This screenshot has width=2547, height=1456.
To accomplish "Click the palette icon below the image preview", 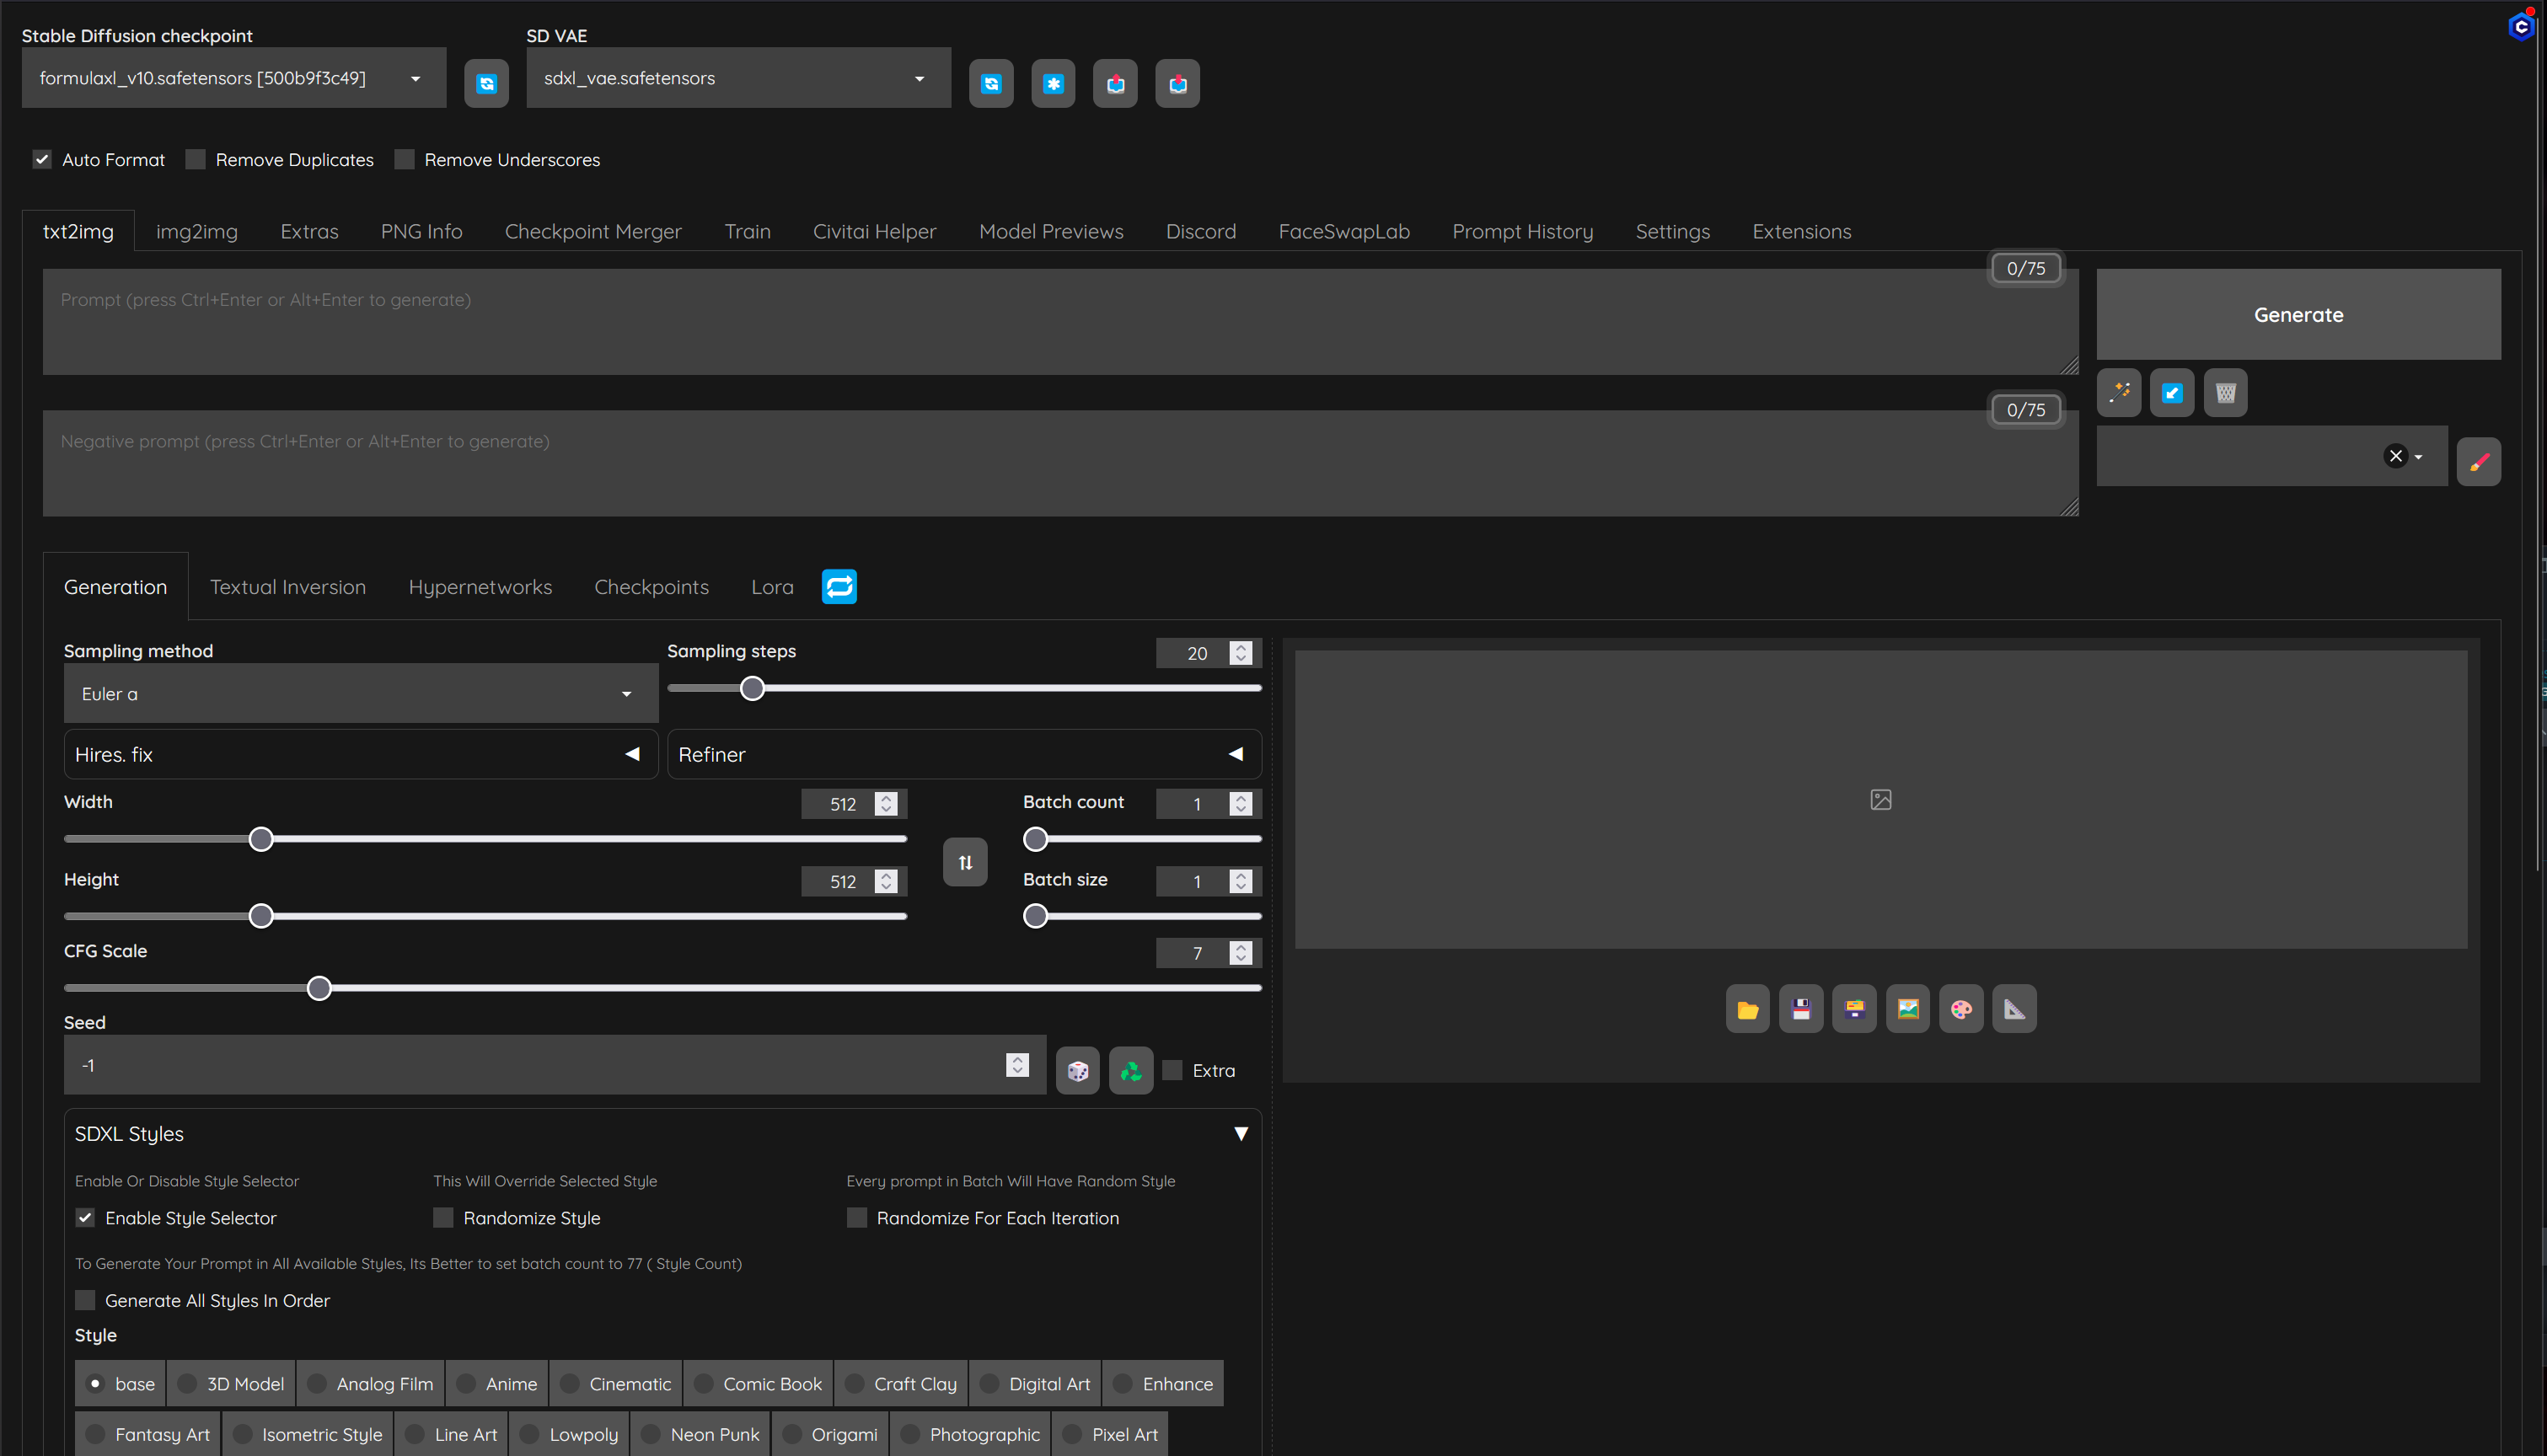I will coord(1960,1008).
